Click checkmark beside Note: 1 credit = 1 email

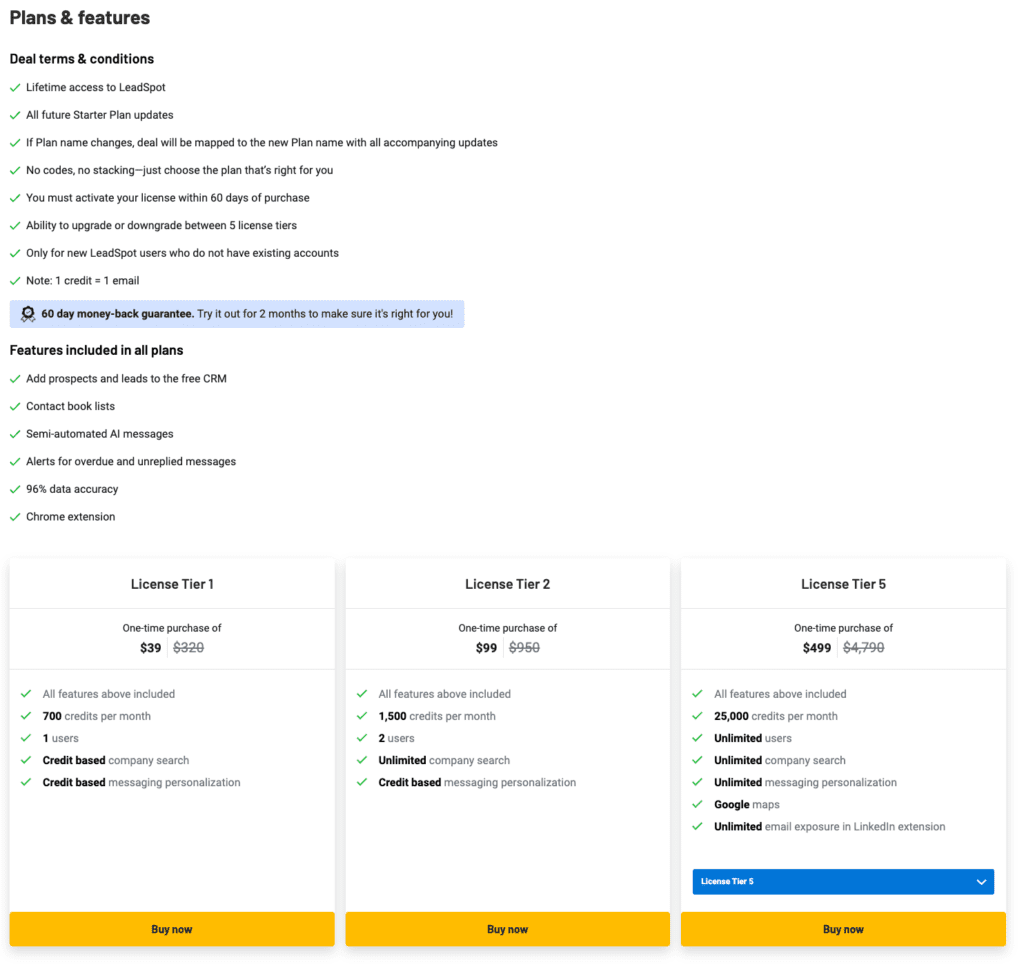(x=15, y=281)
